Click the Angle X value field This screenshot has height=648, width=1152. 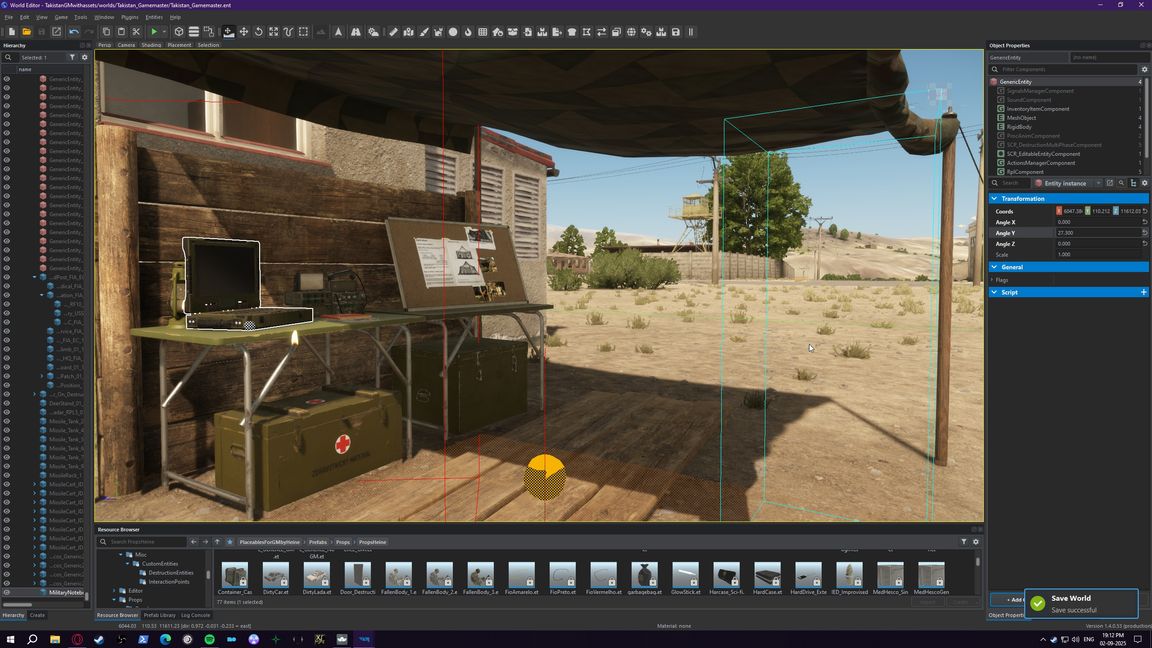click(x=1097, y=222)
